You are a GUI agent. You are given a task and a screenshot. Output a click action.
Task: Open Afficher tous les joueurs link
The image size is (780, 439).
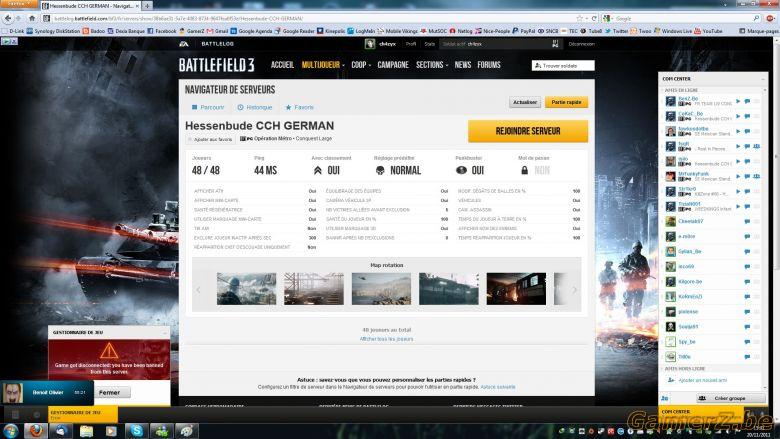click(387, 339)
